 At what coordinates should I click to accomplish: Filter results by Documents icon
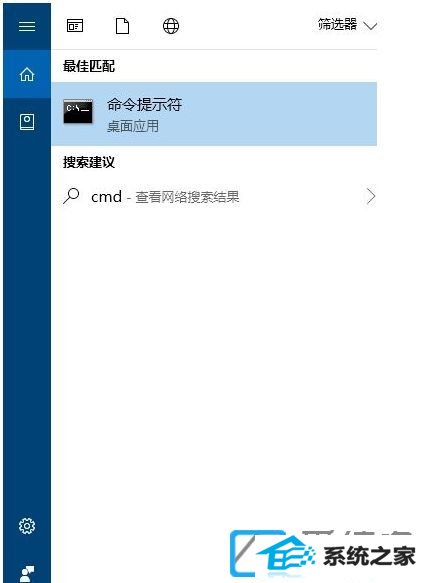click(x=122, y=26)
